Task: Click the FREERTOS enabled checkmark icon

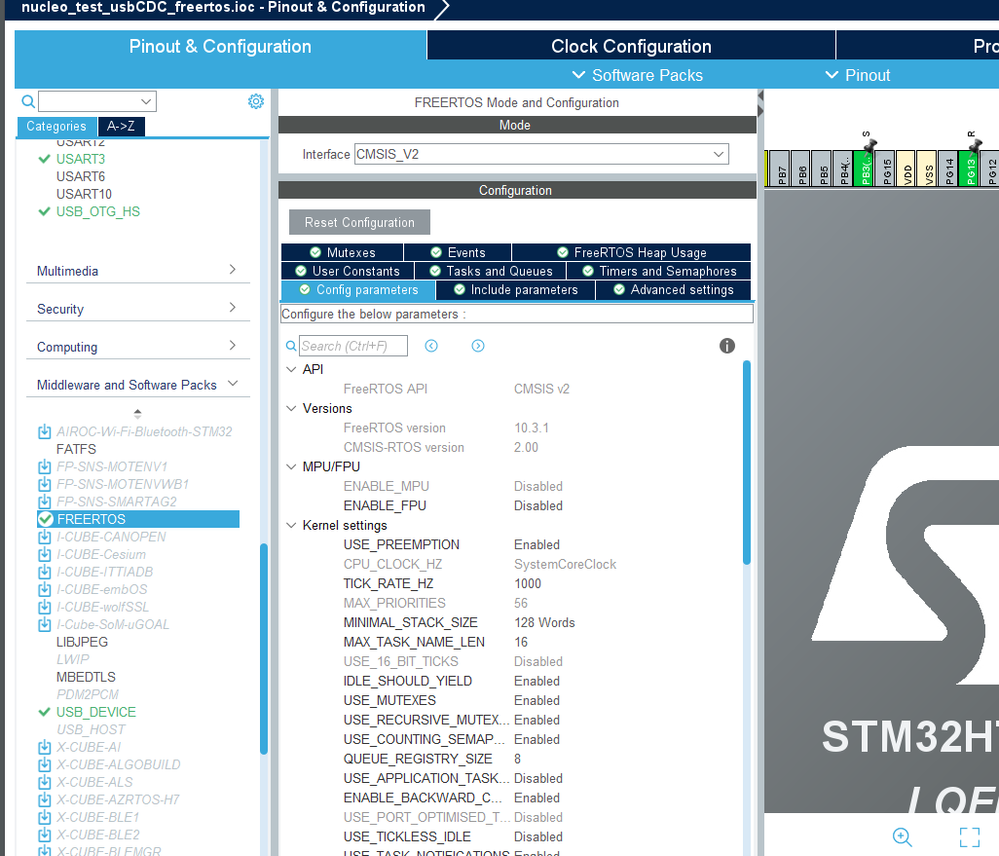Action: click(45, 519)
